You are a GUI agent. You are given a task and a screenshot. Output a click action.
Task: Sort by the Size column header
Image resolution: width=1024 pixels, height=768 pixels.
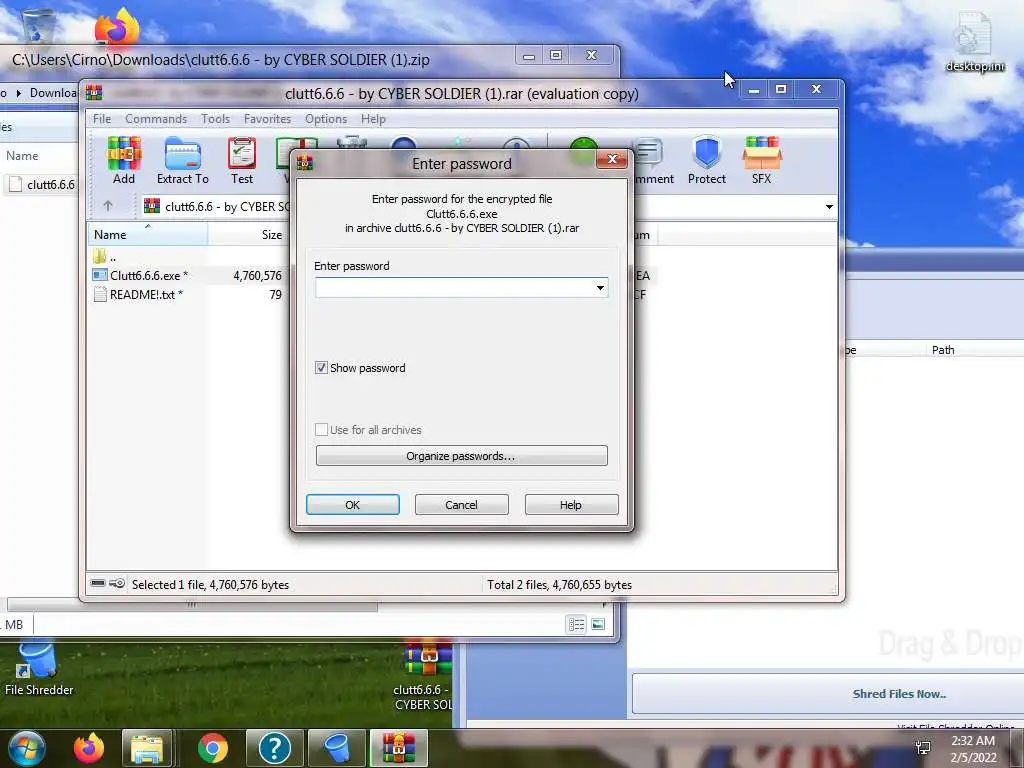(x=247, y=234)
